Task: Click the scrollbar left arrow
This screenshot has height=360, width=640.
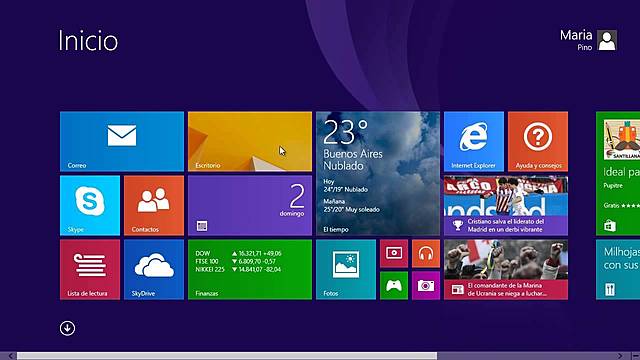Action: (x=11, y=356)
